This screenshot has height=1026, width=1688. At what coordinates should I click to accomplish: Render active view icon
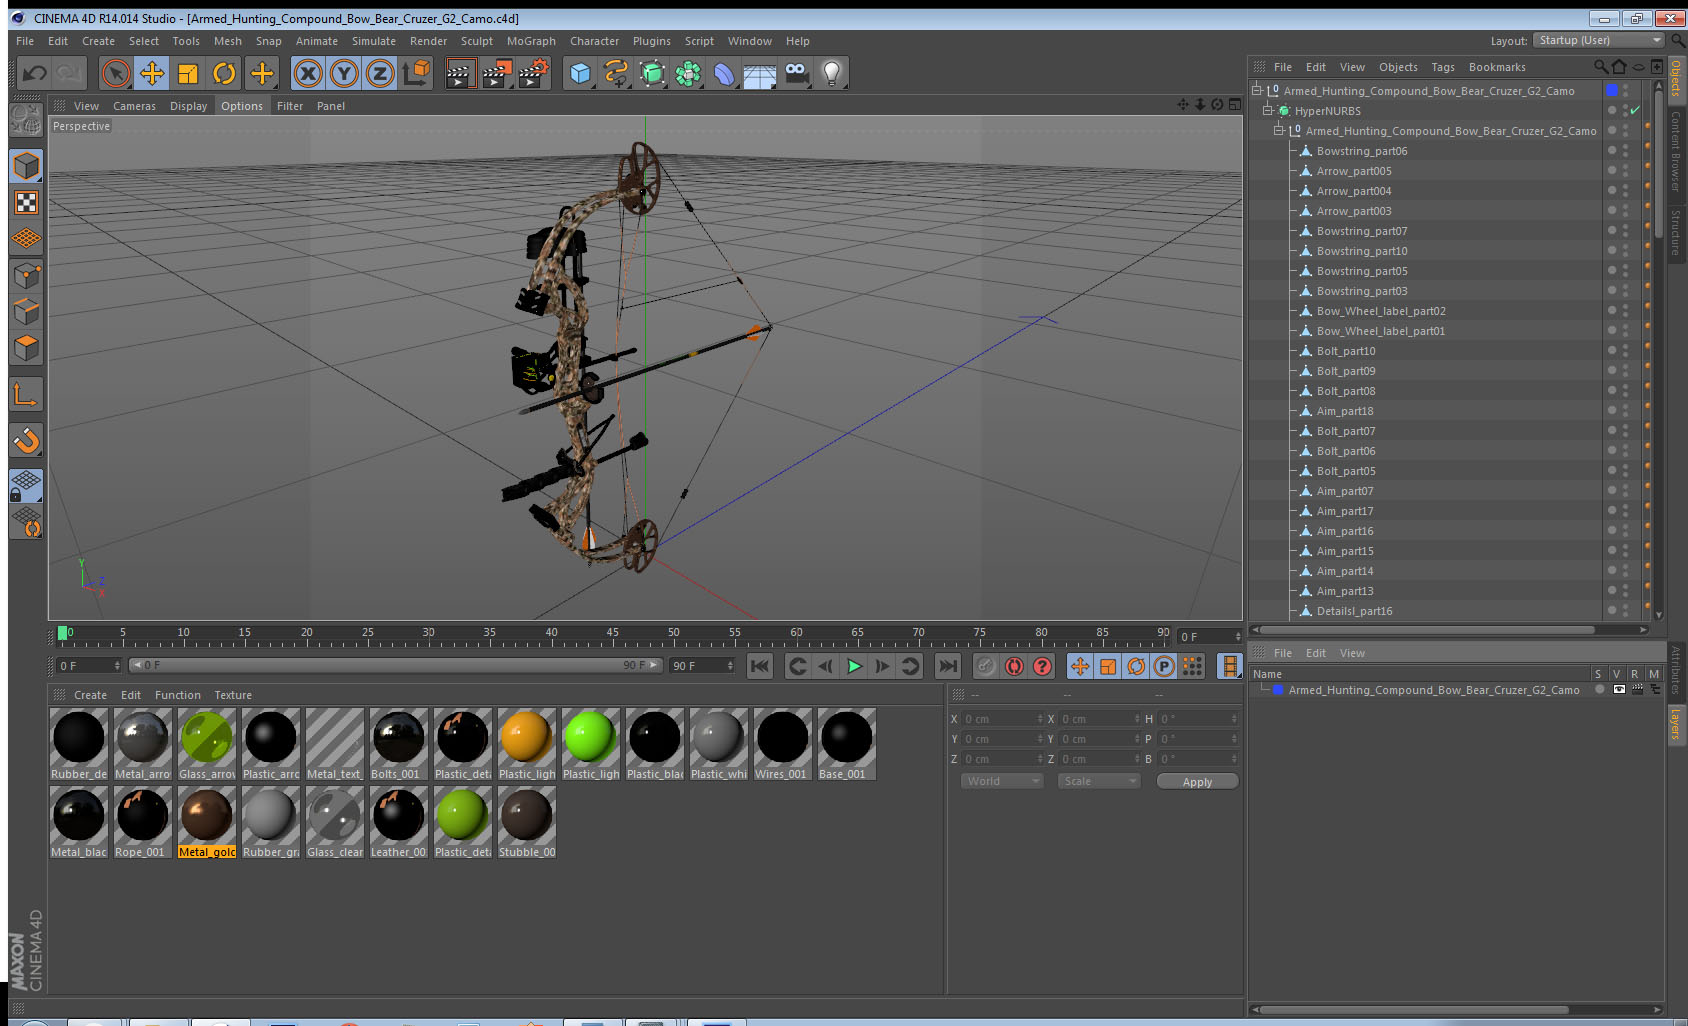(459, 73)
